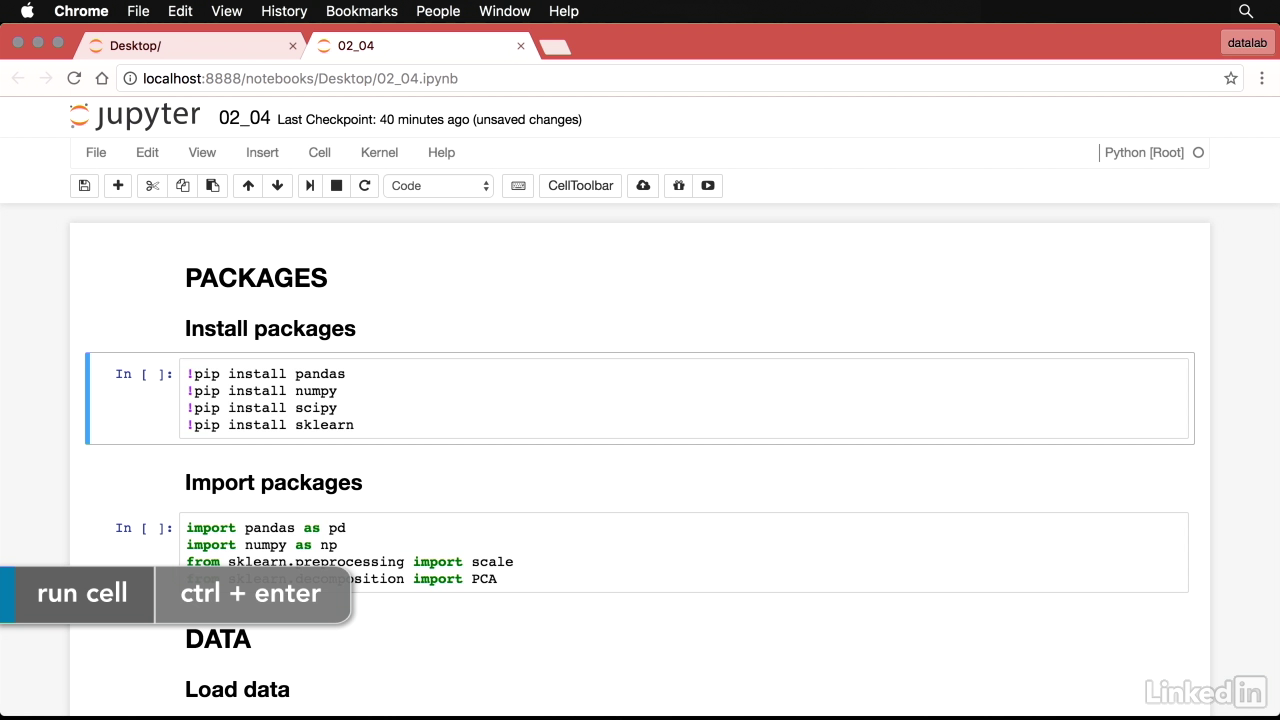Move selected cell down arrow
This screenshot has height=720, width=1280.
click(x=277, y=186)
